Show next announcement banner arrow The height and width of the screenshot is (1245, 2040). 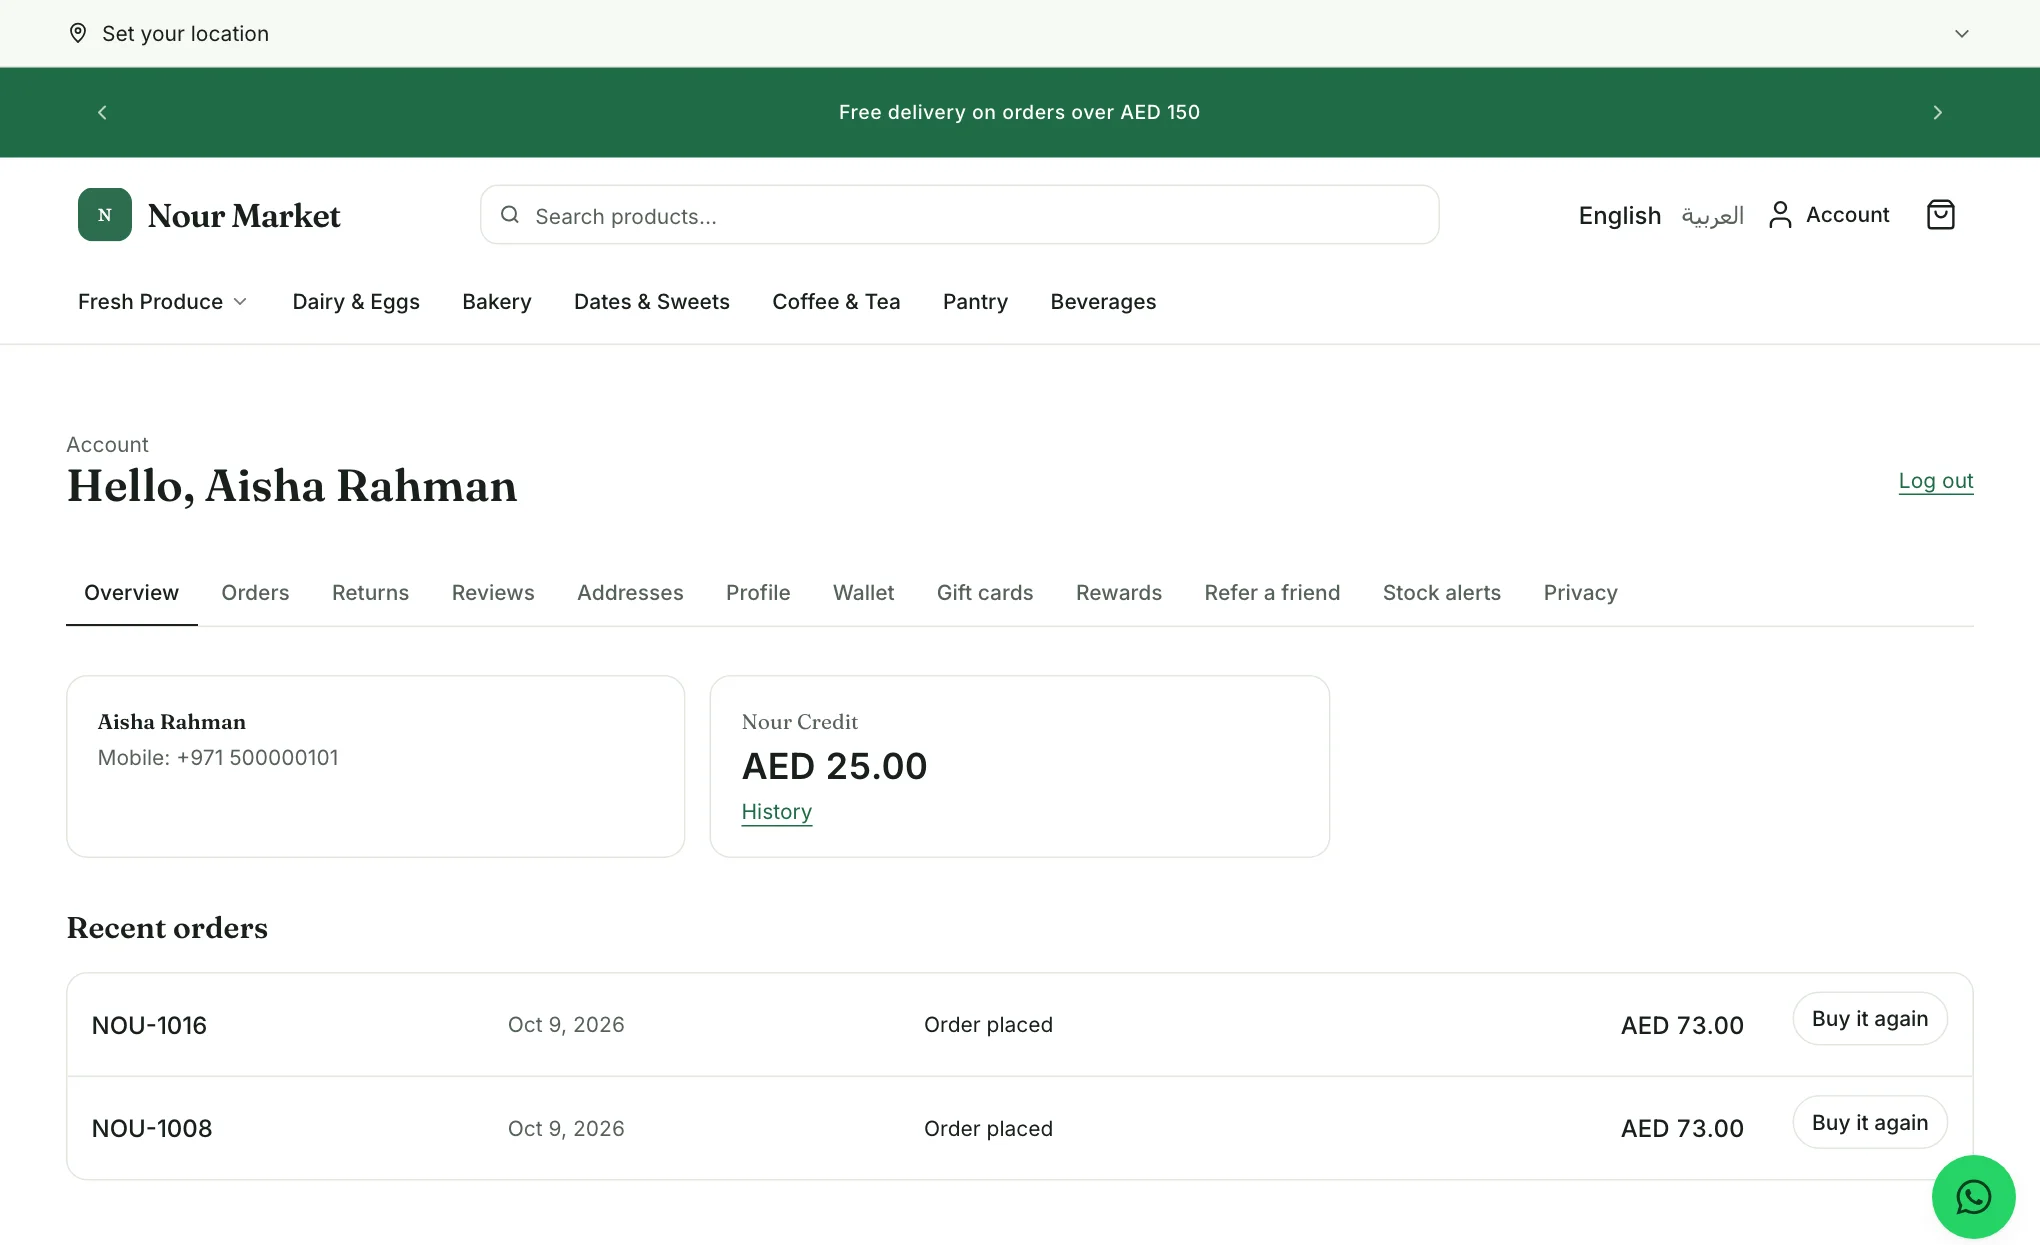(x=1937, y=112)
